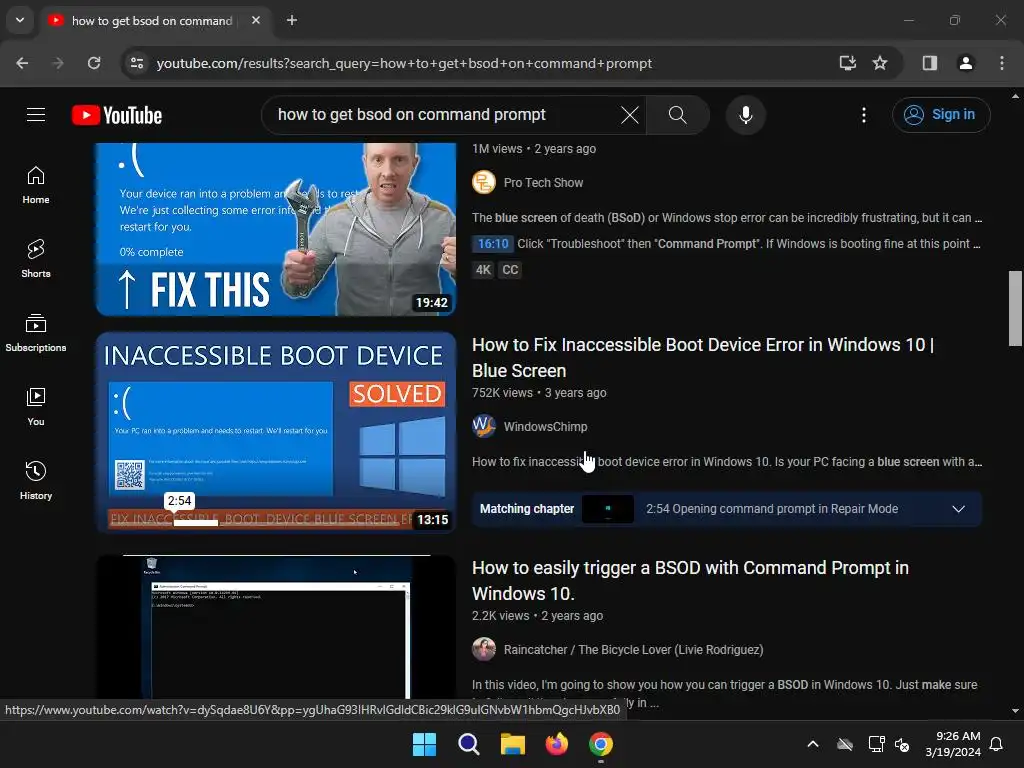
Task: Click the 4K badge
Action: 483,270
